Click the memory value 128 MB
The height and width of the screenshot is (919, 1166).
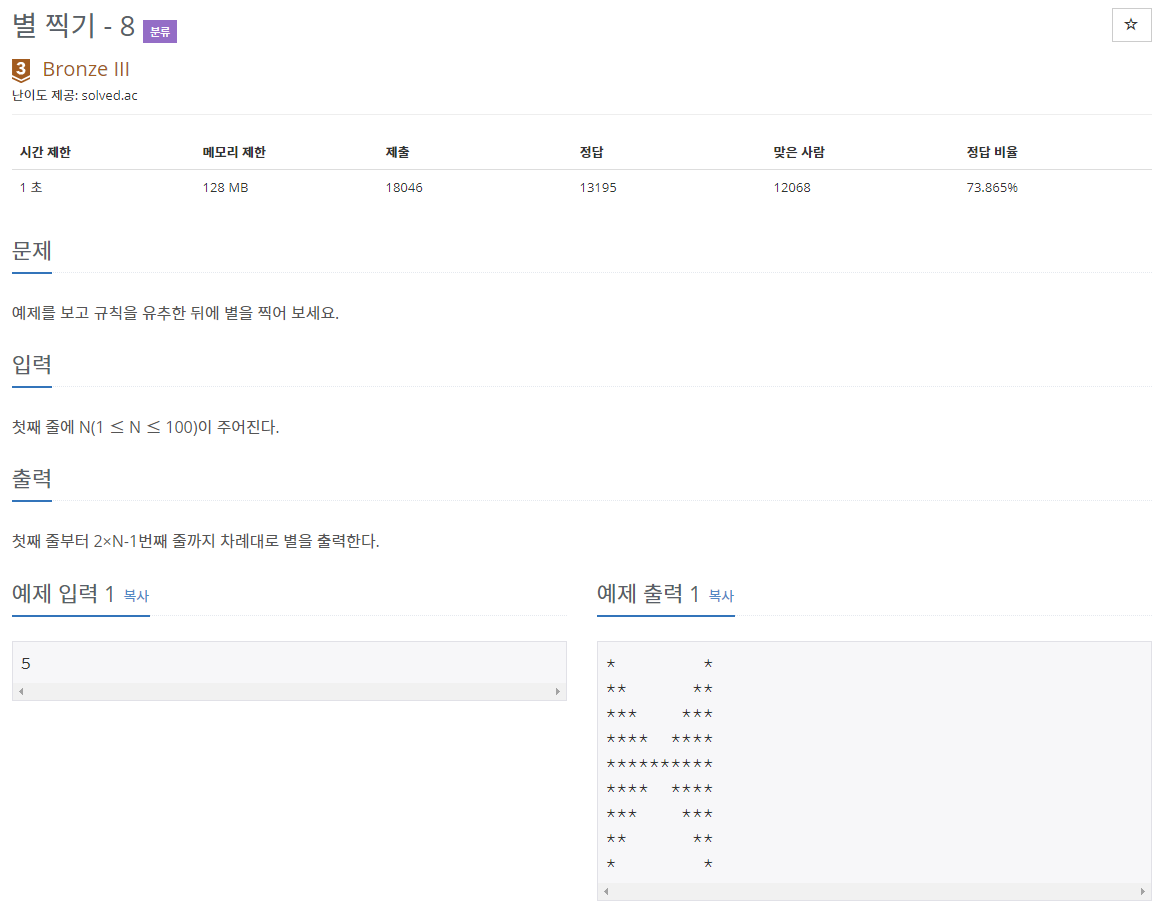225,187
